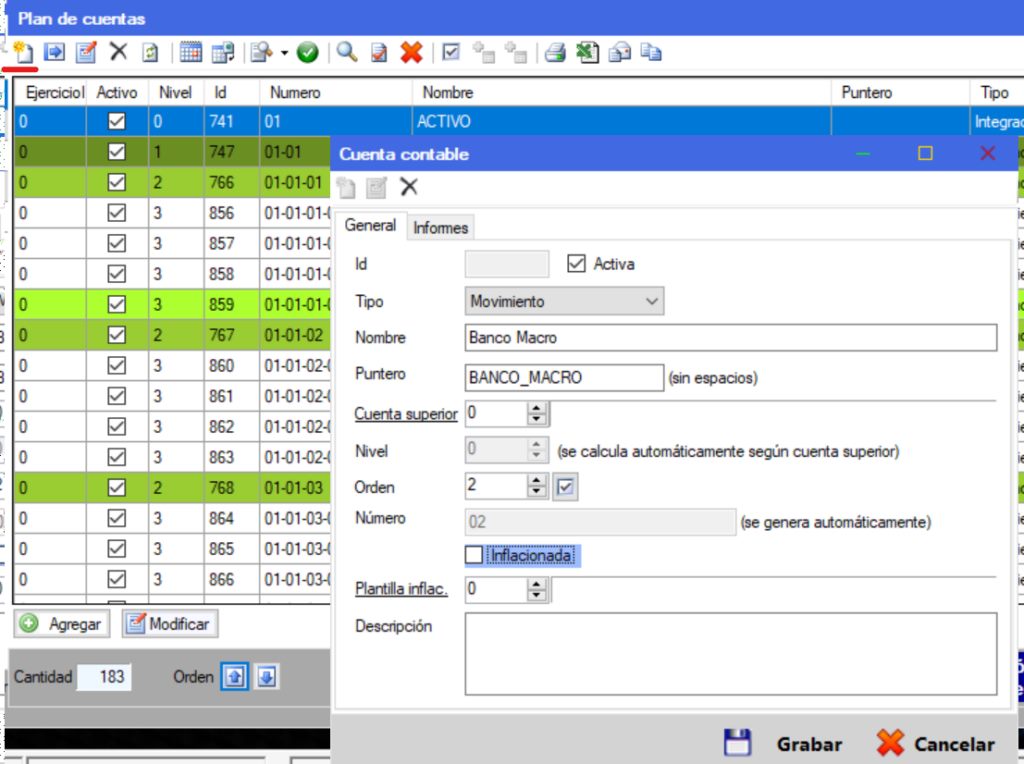The height and width of the screenshot is (764, 1024).
Task: Toggle the Activo checkbox for Id 741
Action: point(117,121)
